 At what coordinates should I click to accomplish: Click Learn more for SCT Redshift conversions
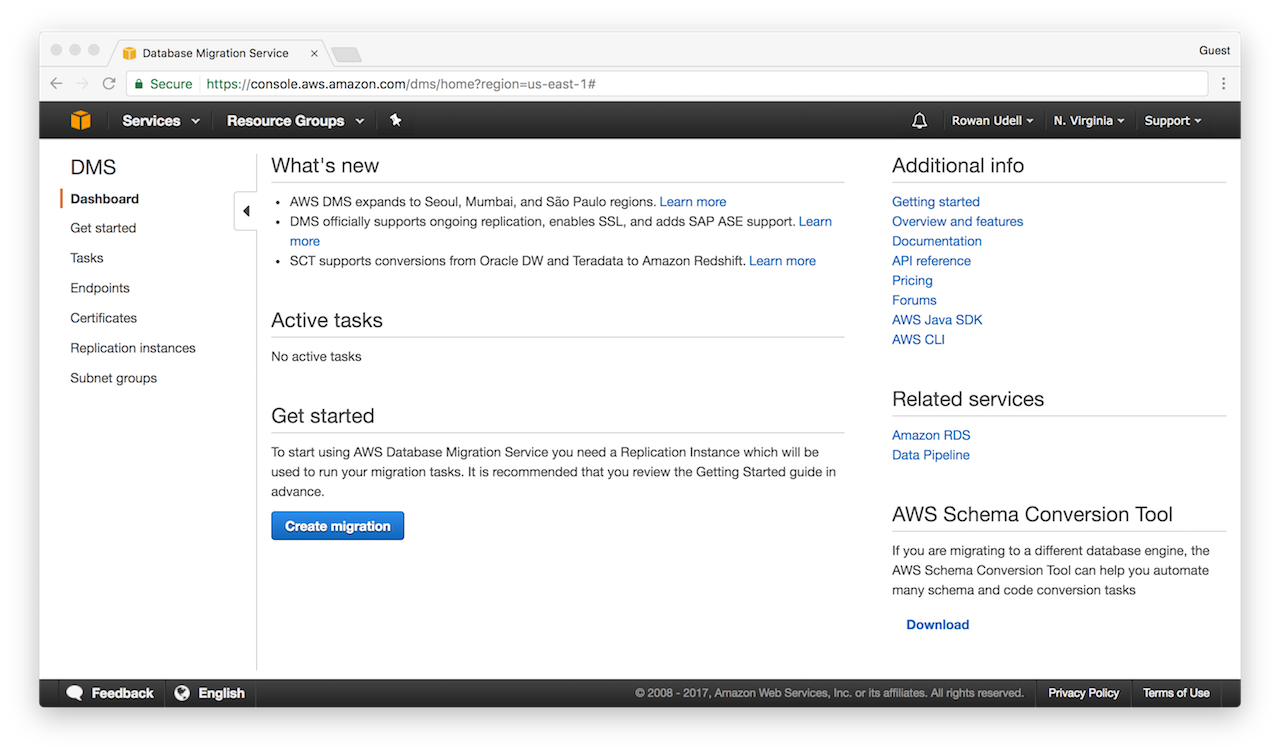782,261
